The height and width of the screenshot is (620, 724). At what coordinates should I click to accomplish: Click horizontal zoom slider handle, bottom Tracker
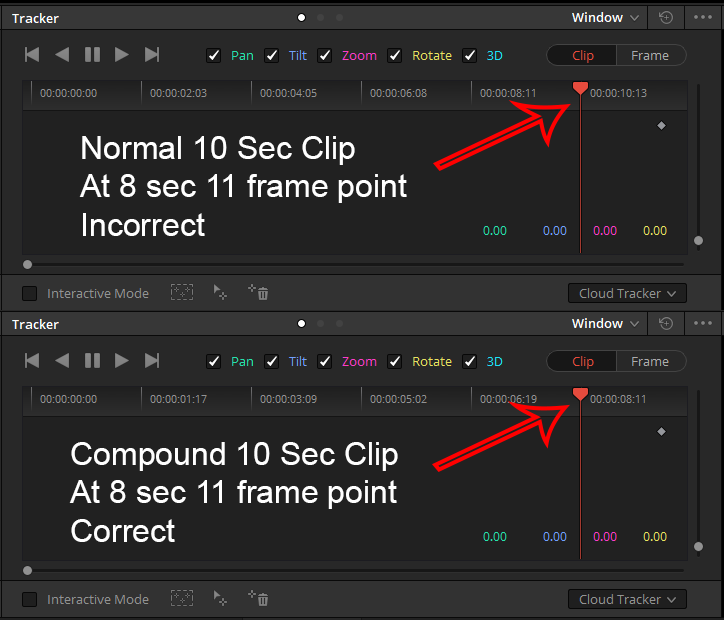pos(28,571)
